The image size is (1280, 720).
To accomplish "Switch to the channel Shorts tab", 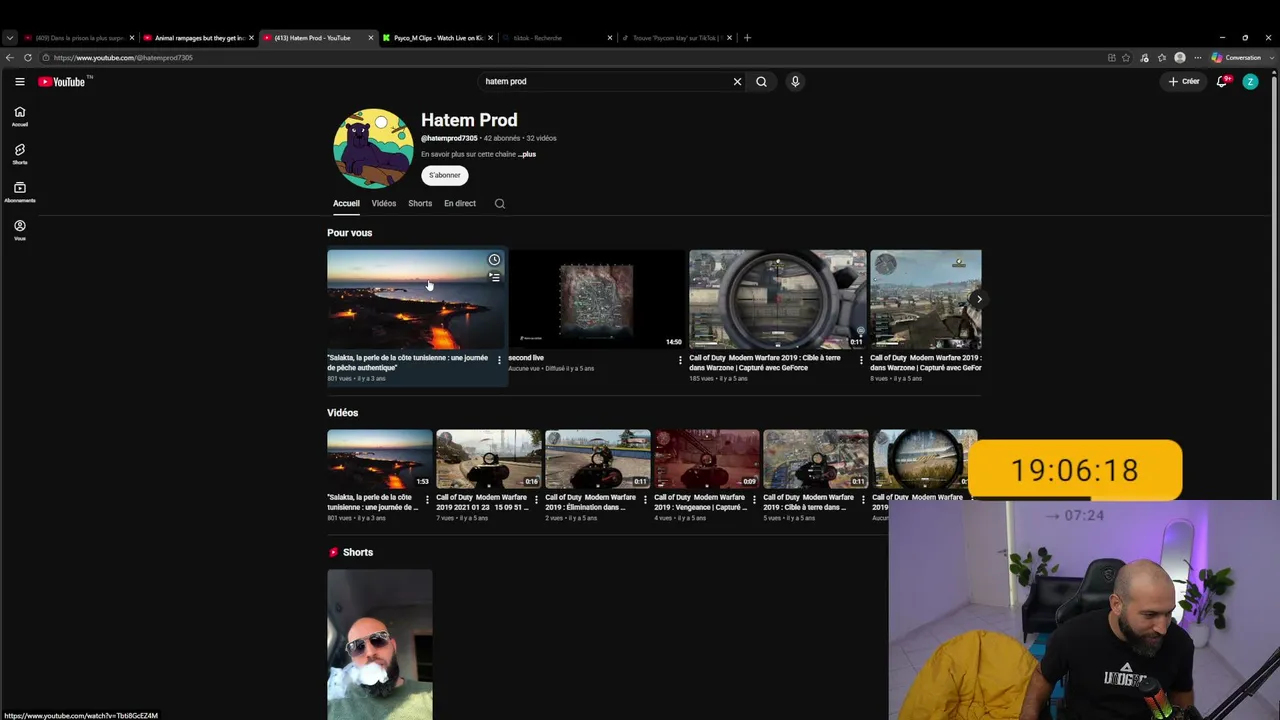I will coord(420,204).
